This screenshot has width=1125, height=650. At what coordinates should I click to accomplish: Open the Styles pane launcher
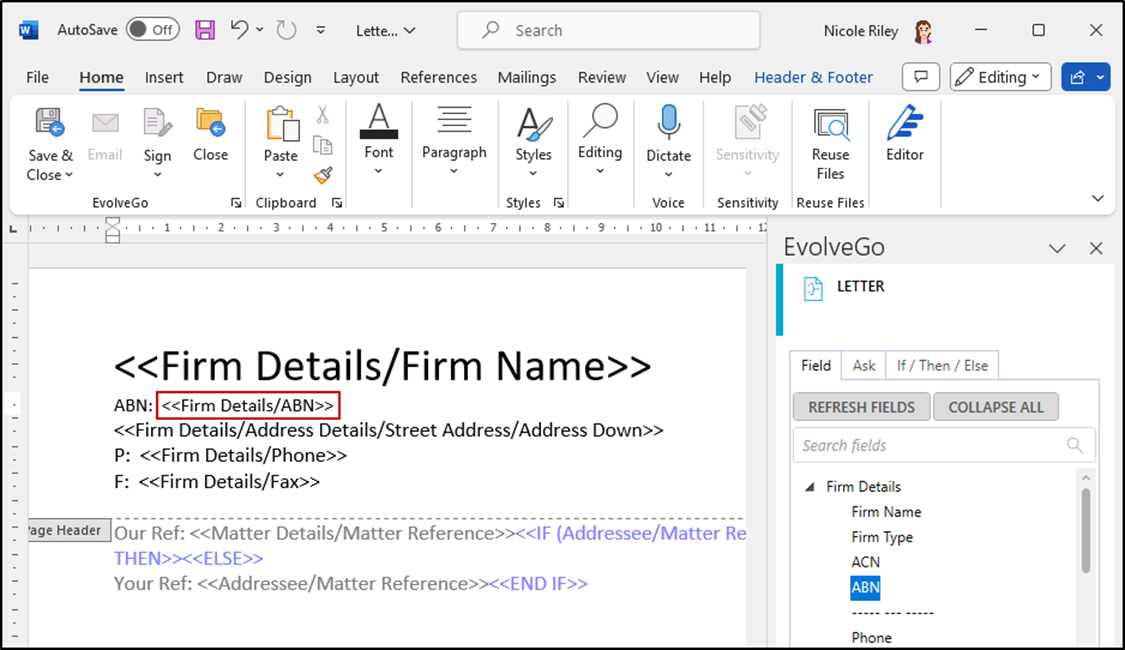(x=558, y=203)
